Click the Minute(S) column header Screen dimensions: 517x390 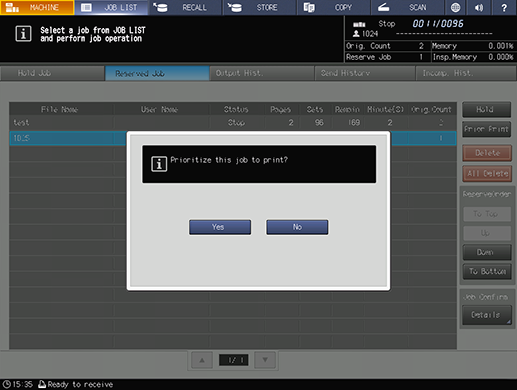point(386,109)
